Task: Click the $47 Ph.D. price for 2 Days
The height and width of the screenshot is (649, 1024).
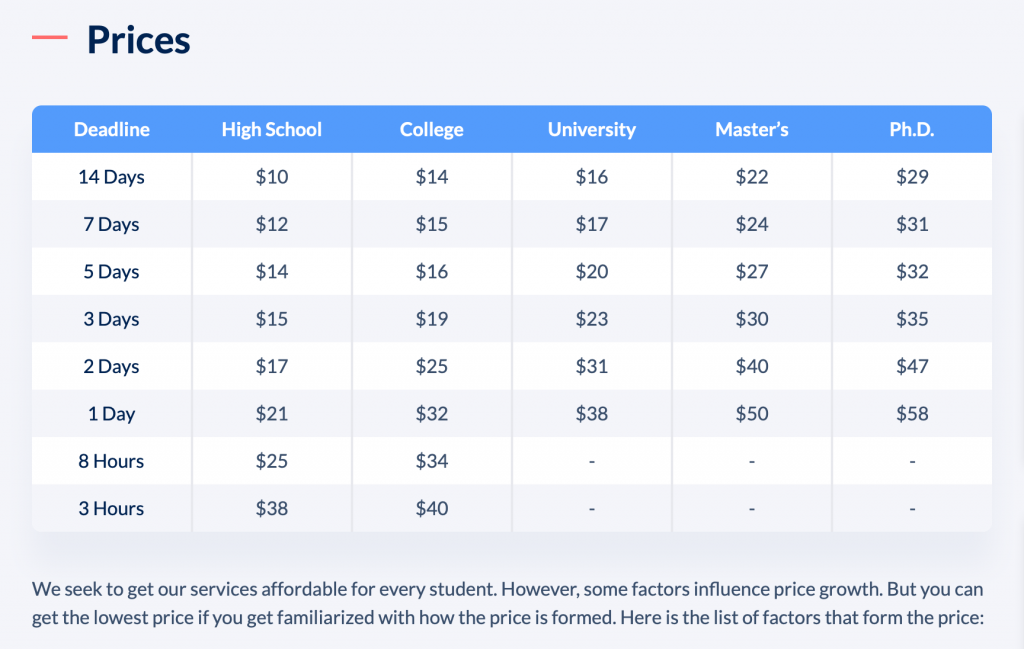Action: click(912, 366)
